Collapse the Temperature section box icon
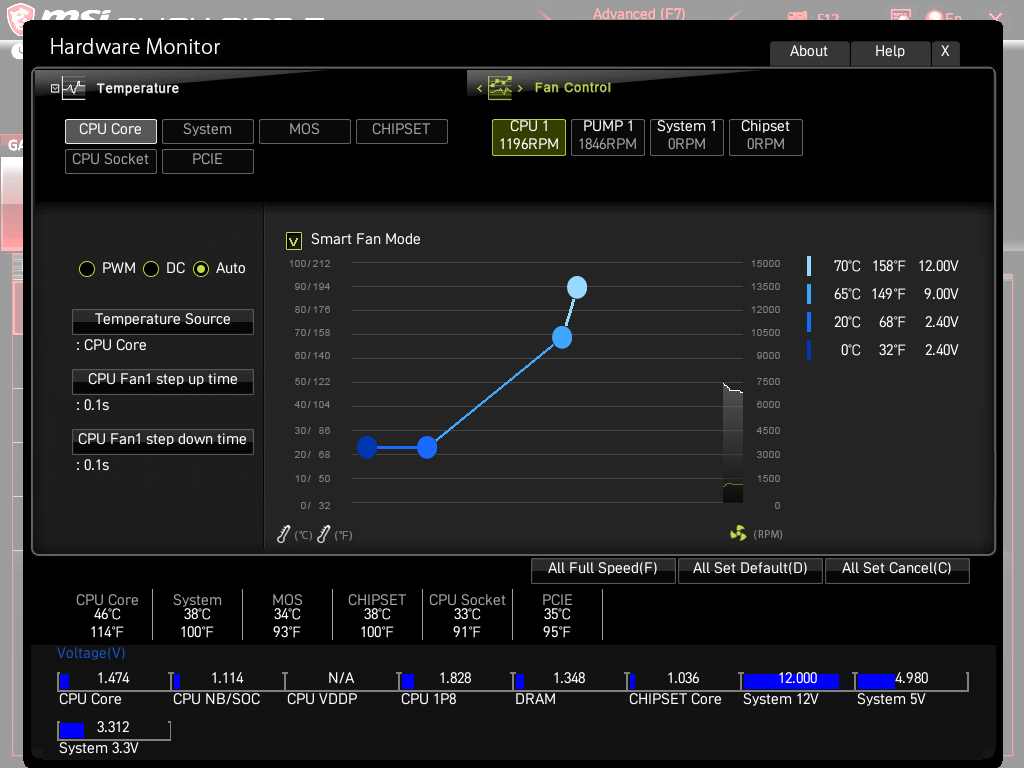The image size is (1024, 768). pyautogui.click(x=55, y=88)
